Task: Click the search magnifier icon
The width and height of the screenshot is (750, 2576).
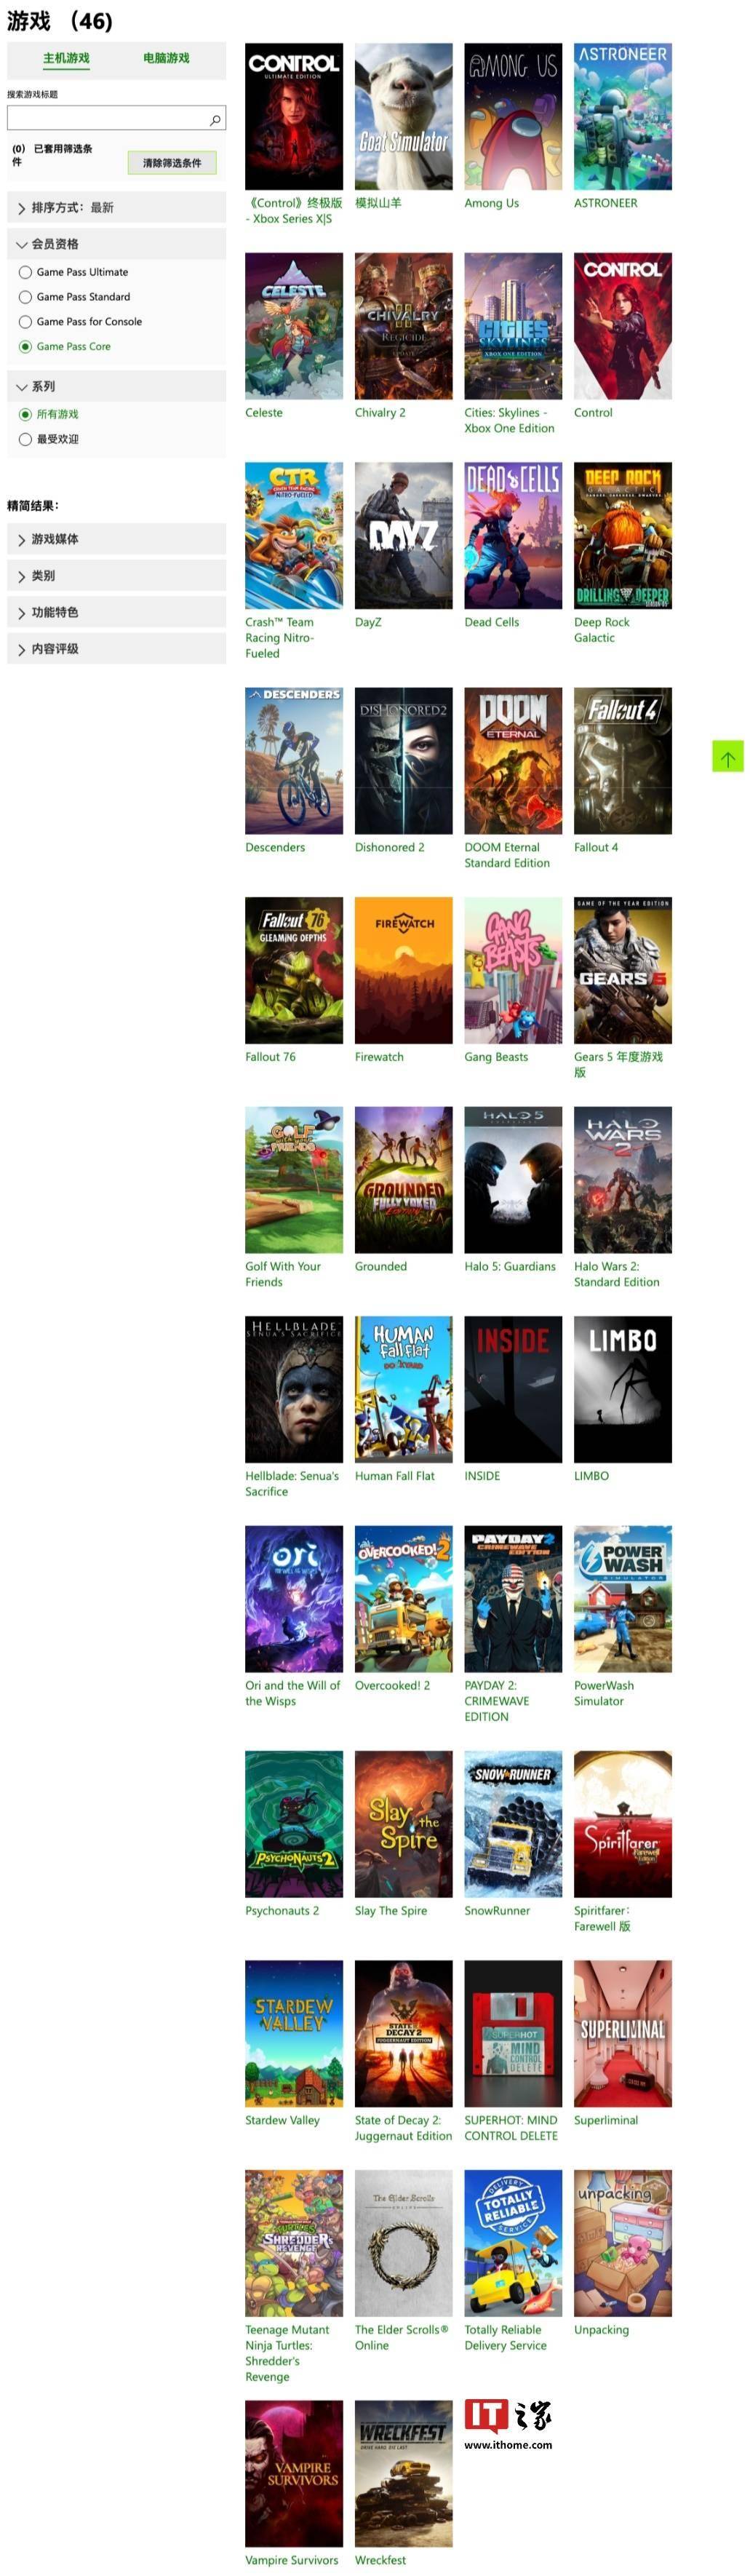Action: (x=215, y=120)
